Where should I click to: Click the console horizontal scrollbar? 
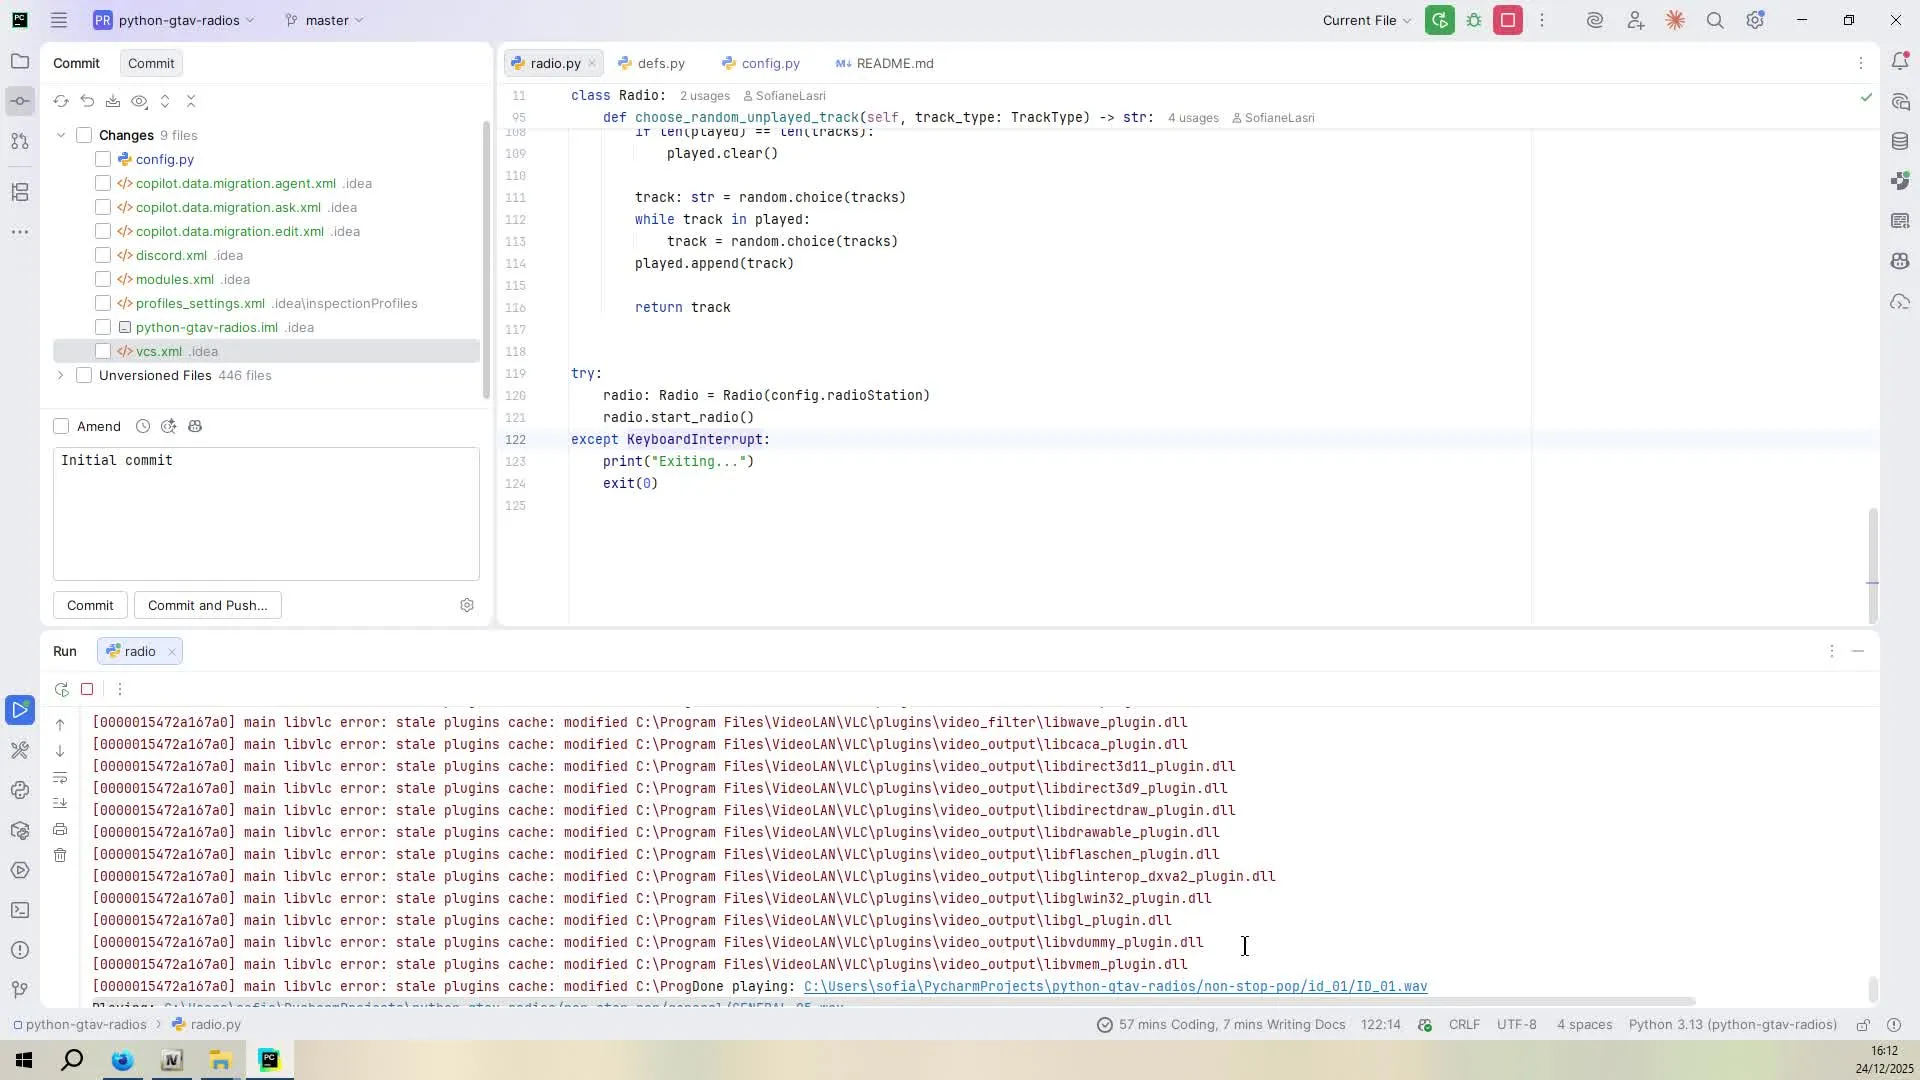click(x=900, y=1001)
